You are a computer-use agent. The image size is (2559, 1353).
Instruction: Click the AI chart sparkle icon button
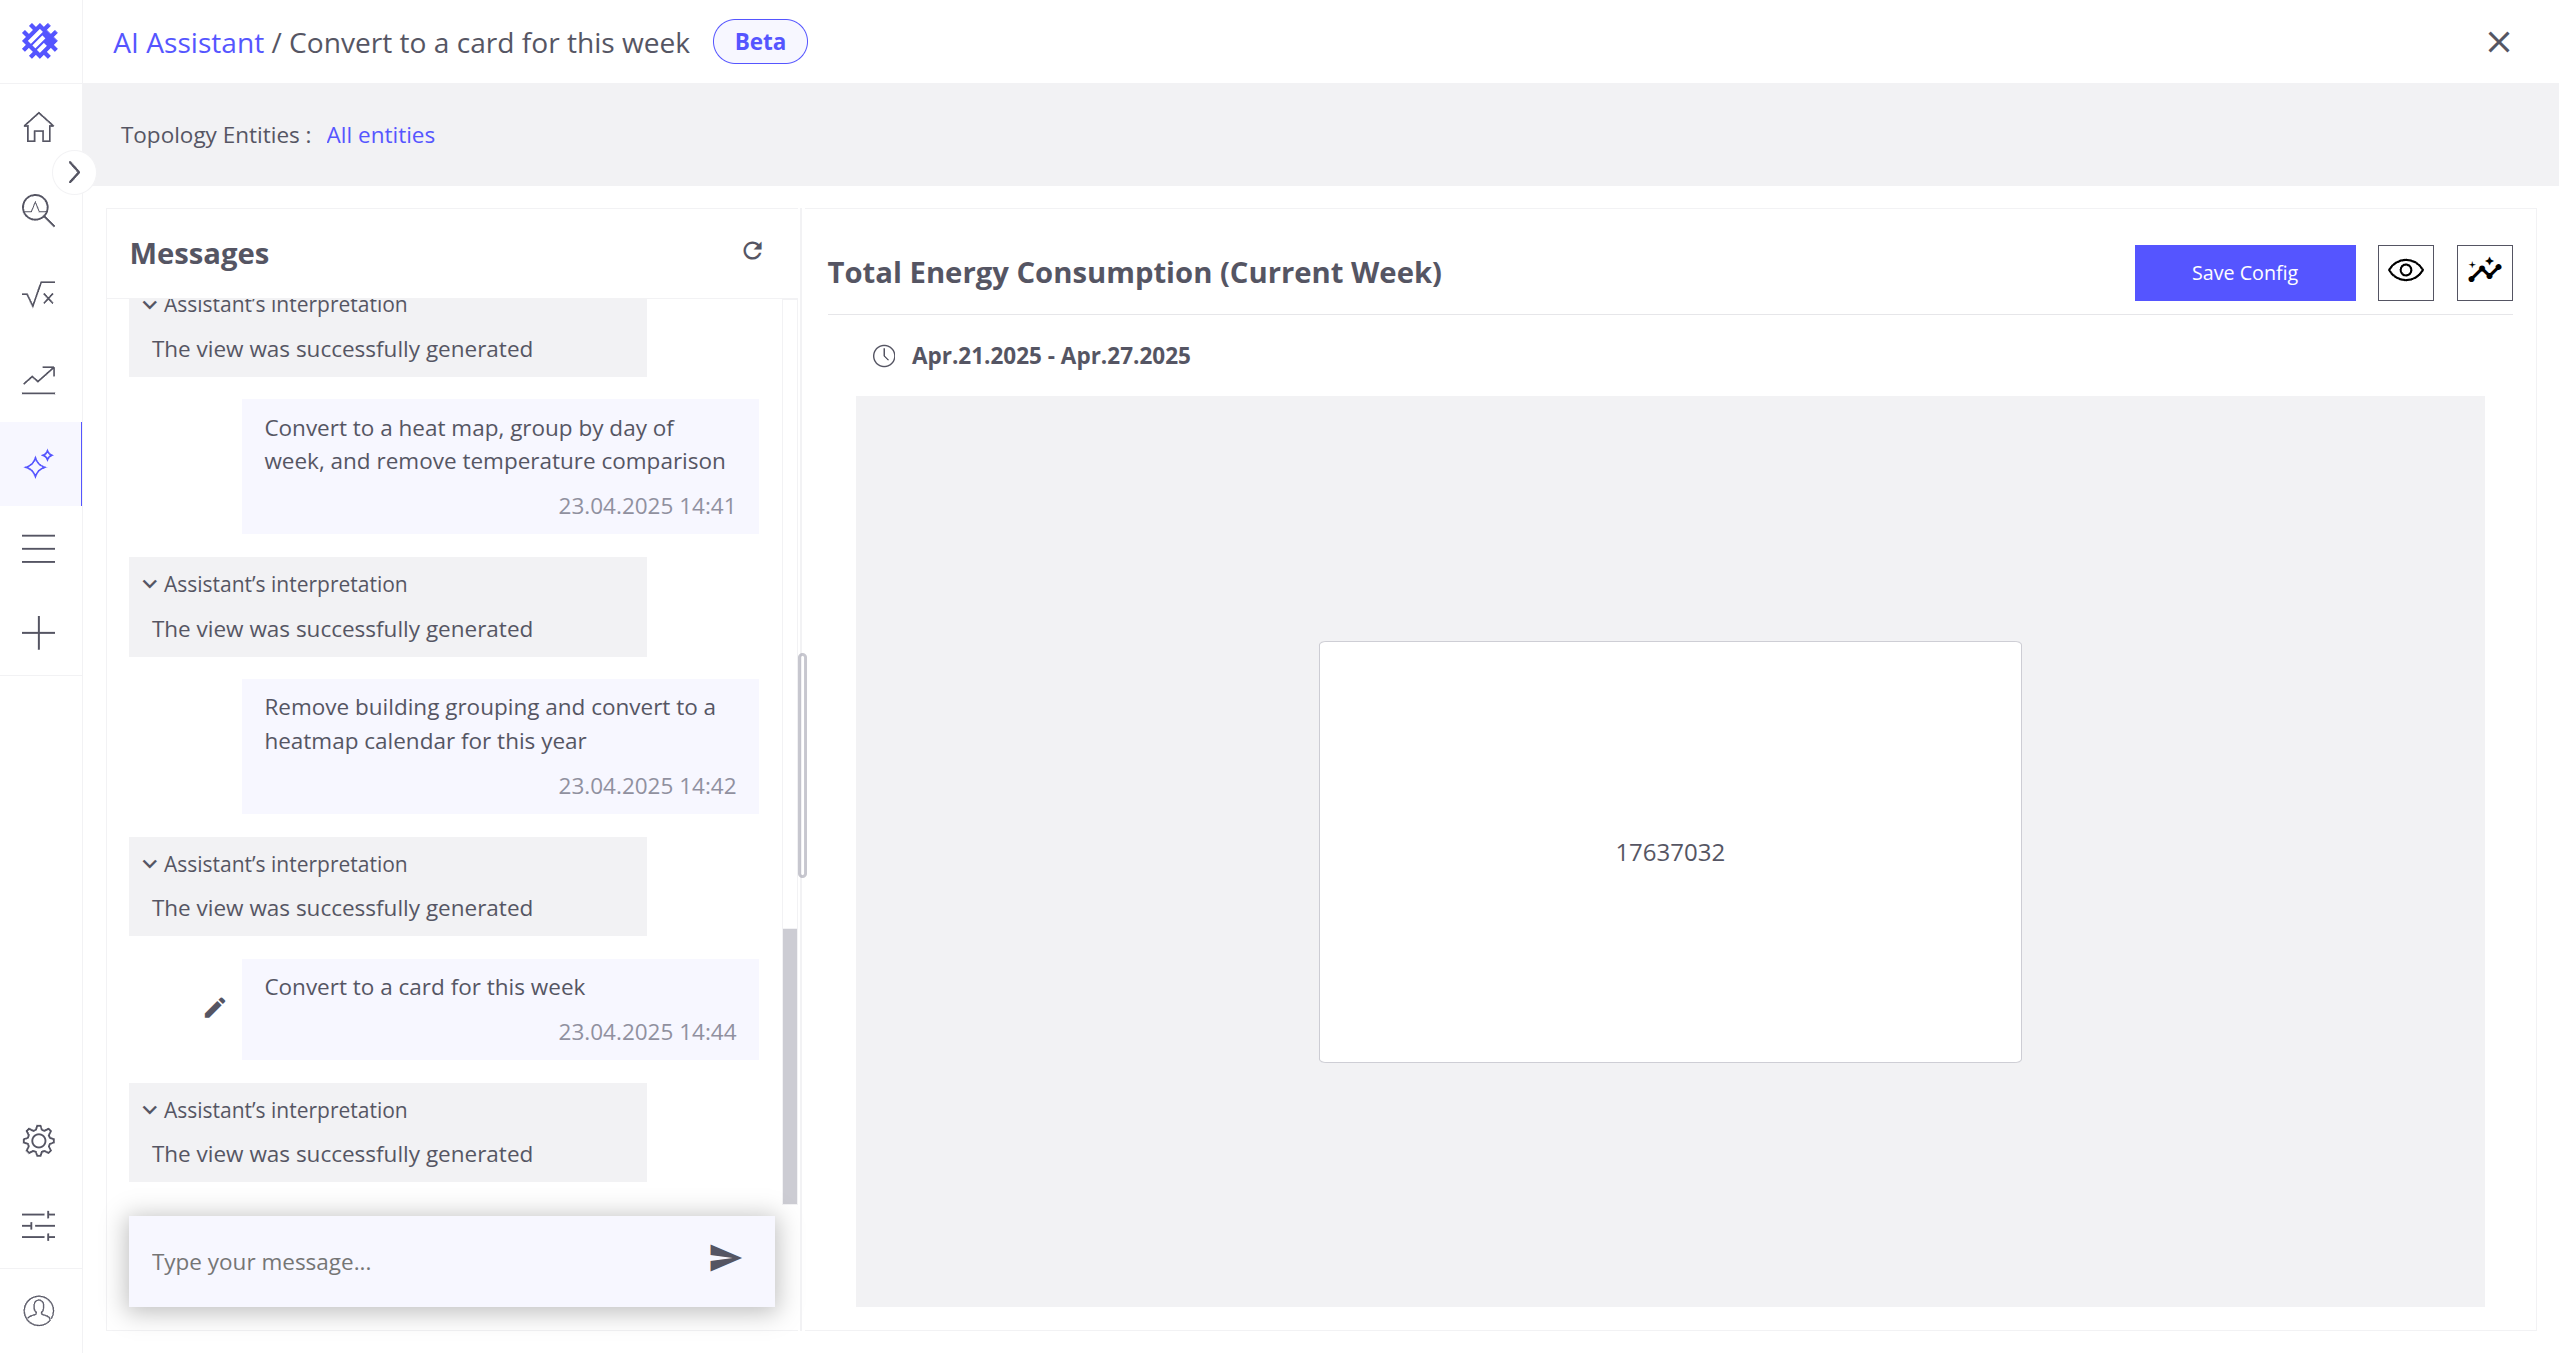point(2484,272)
